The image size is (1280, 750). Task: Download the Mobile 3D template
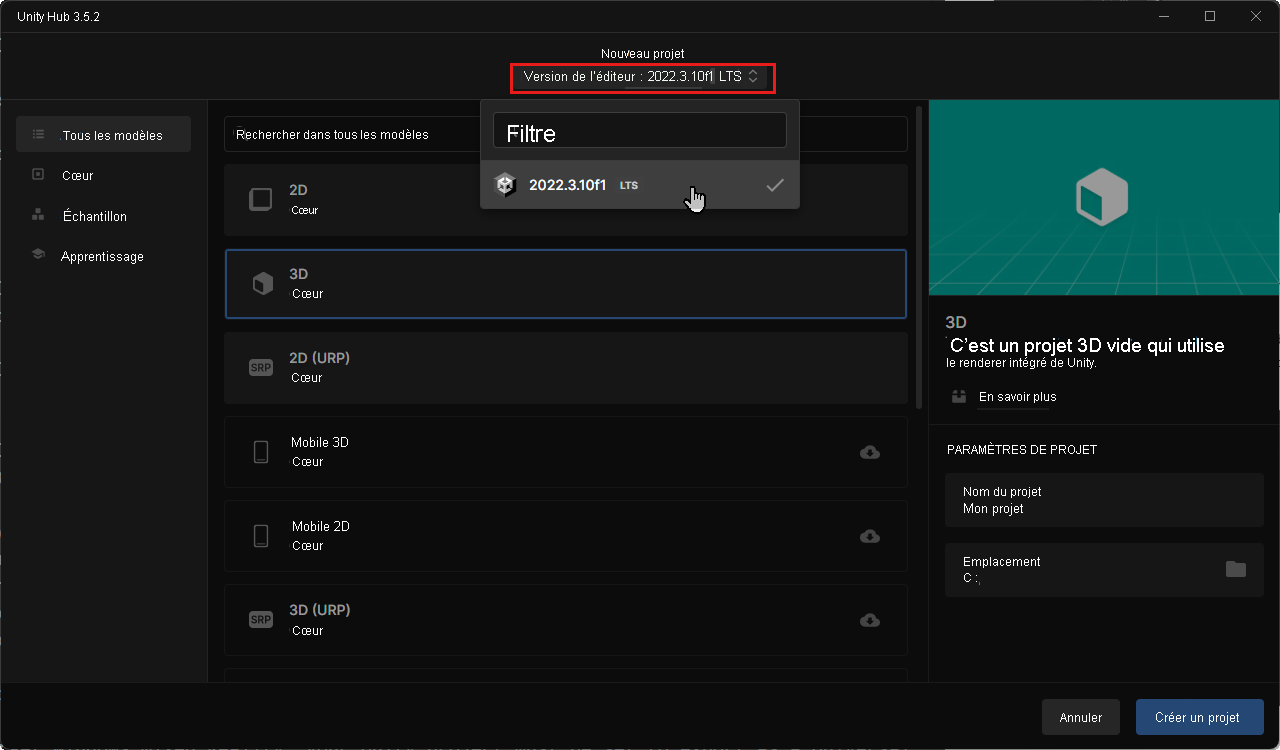[870, 452]
